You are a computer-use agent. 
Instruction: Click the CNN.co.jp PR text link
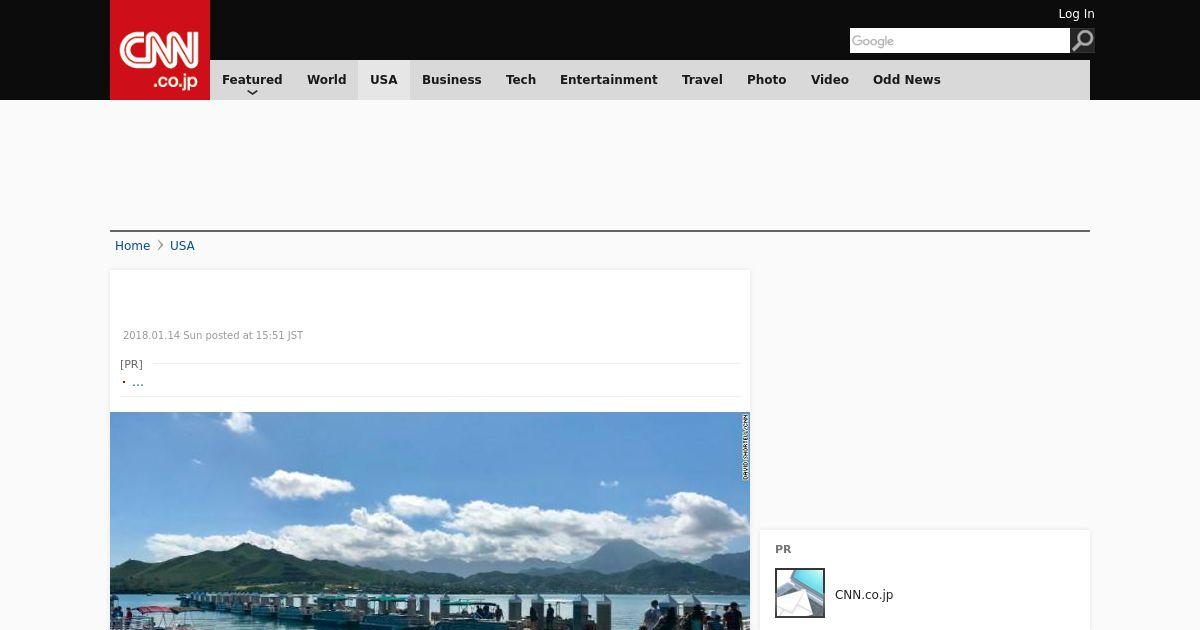pos(864,595)
